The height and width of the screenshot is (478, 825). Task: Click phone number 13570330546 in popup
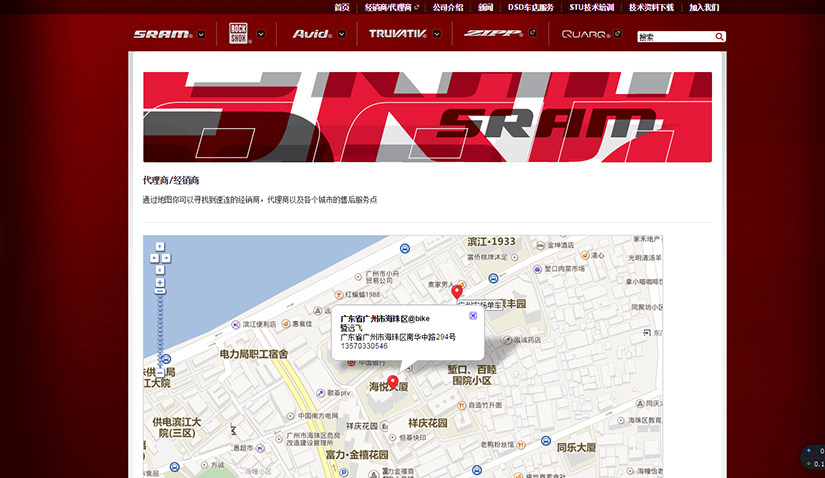[x=364, y=346]
